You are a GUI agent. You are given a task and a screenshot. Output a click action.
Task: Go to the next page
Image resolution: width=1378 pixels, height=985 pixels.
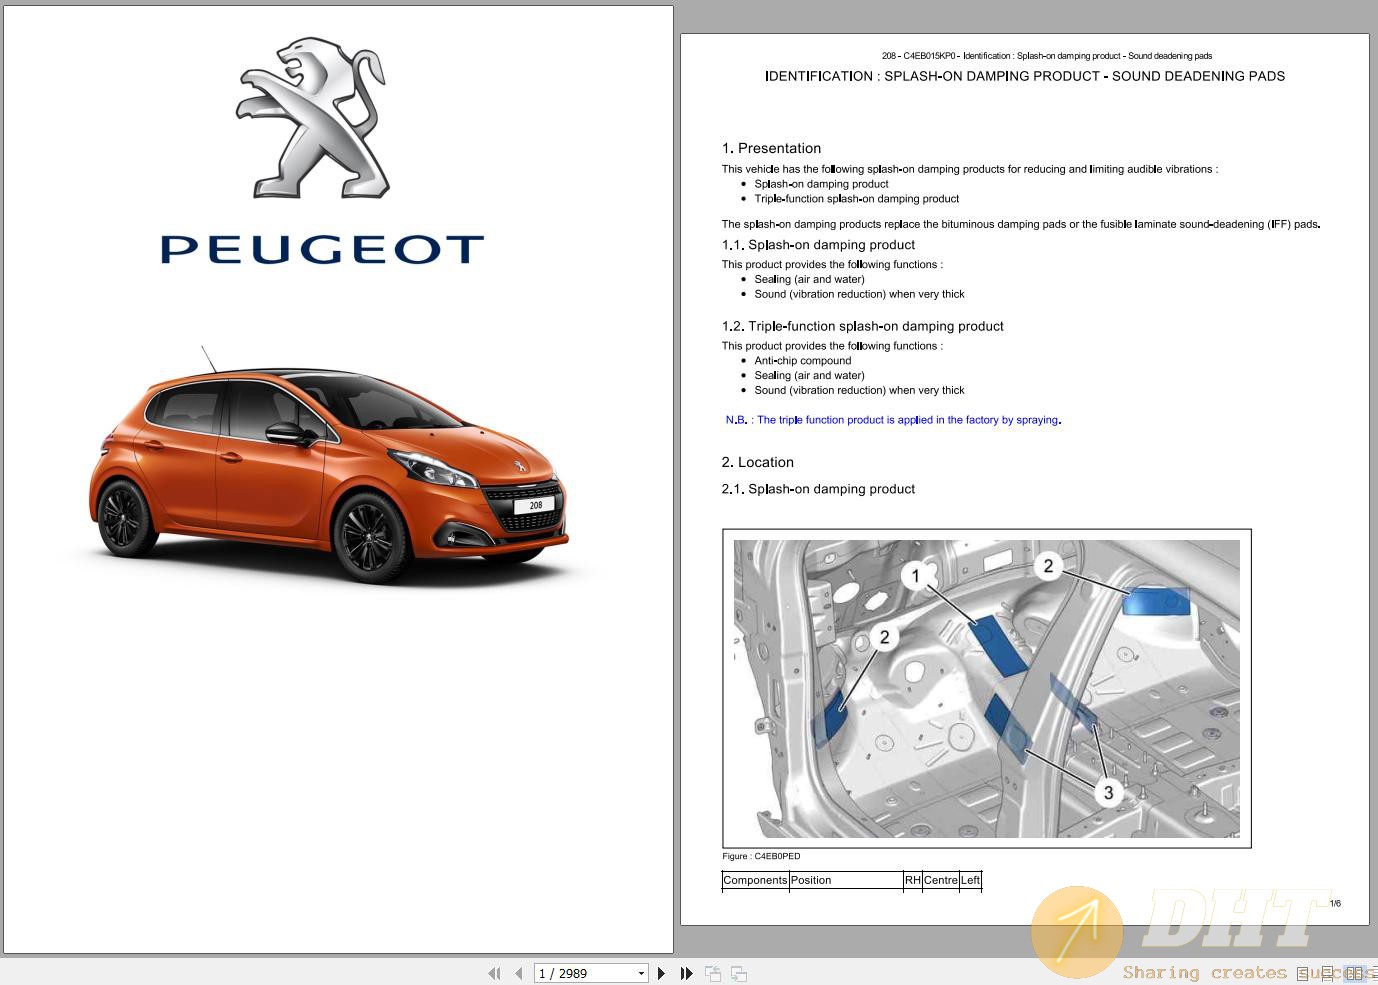(x=661, y=973)
